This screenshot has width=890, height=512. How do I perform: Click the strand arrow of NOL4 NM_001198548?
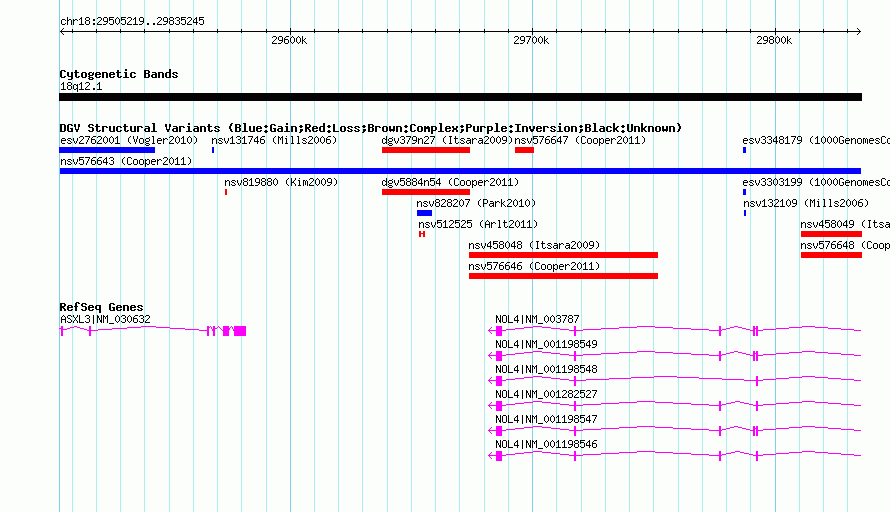(491, 380)
